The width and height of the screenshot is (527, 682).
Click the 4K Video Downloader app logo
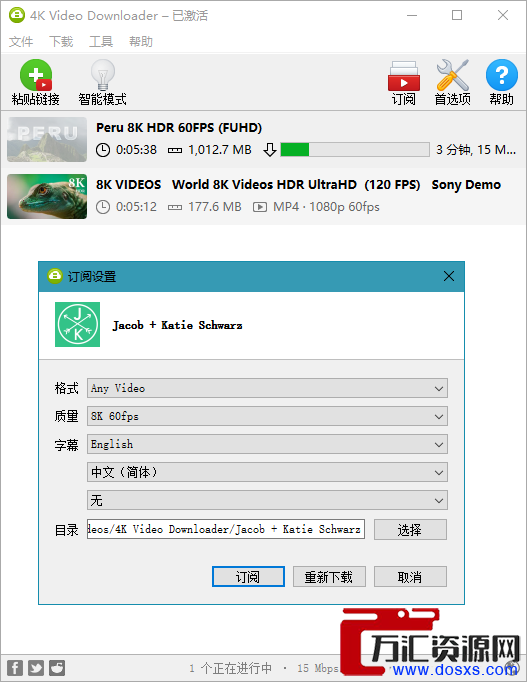(x=17, y=15)
